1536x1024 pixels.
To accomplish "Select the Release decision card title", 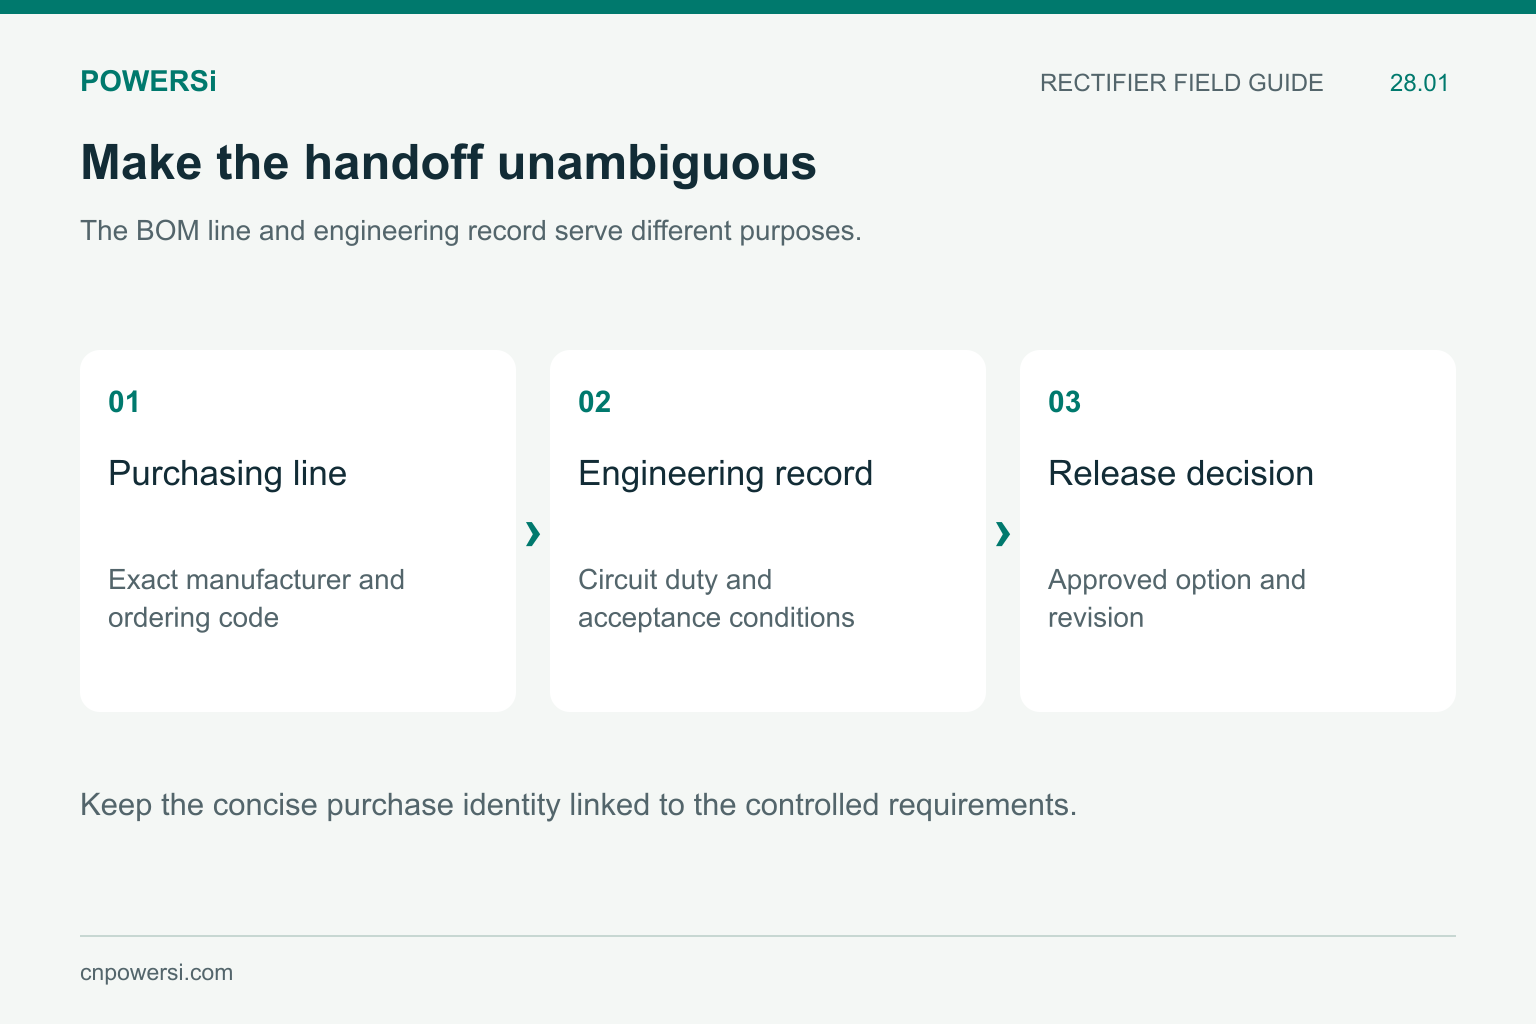I will pos(1181,473).
